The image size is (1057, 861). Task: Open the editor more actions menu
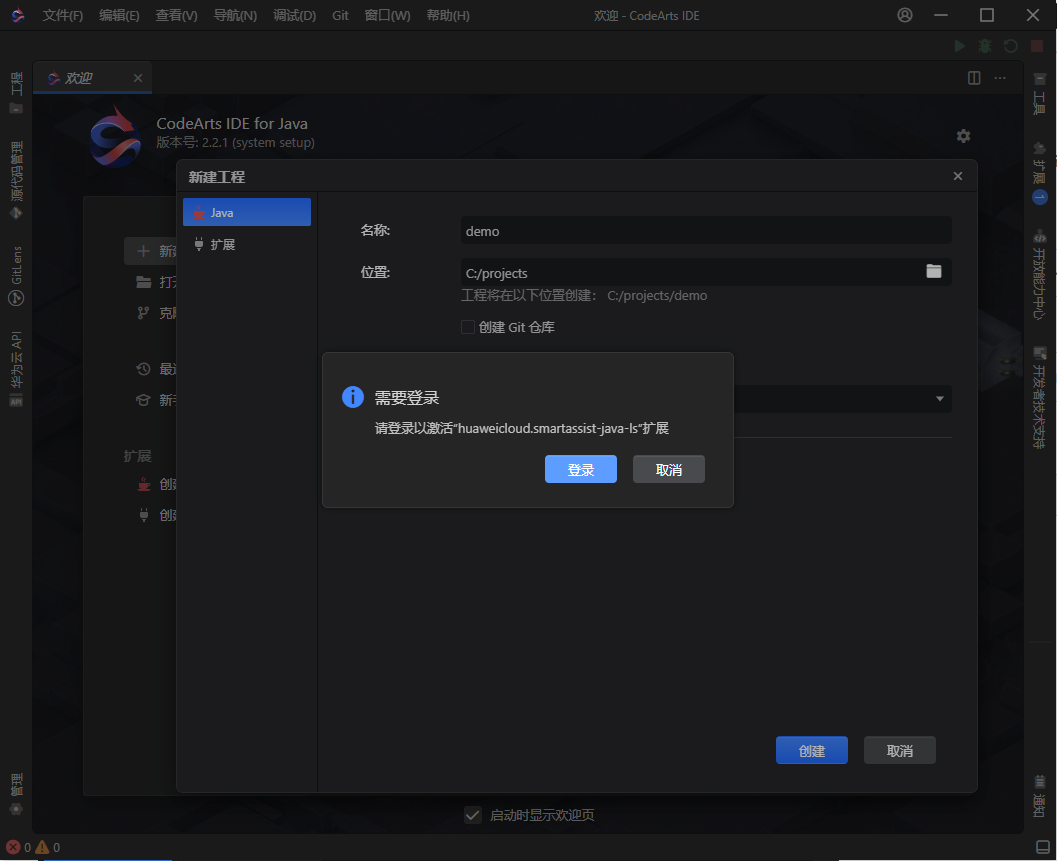[999, 77]
